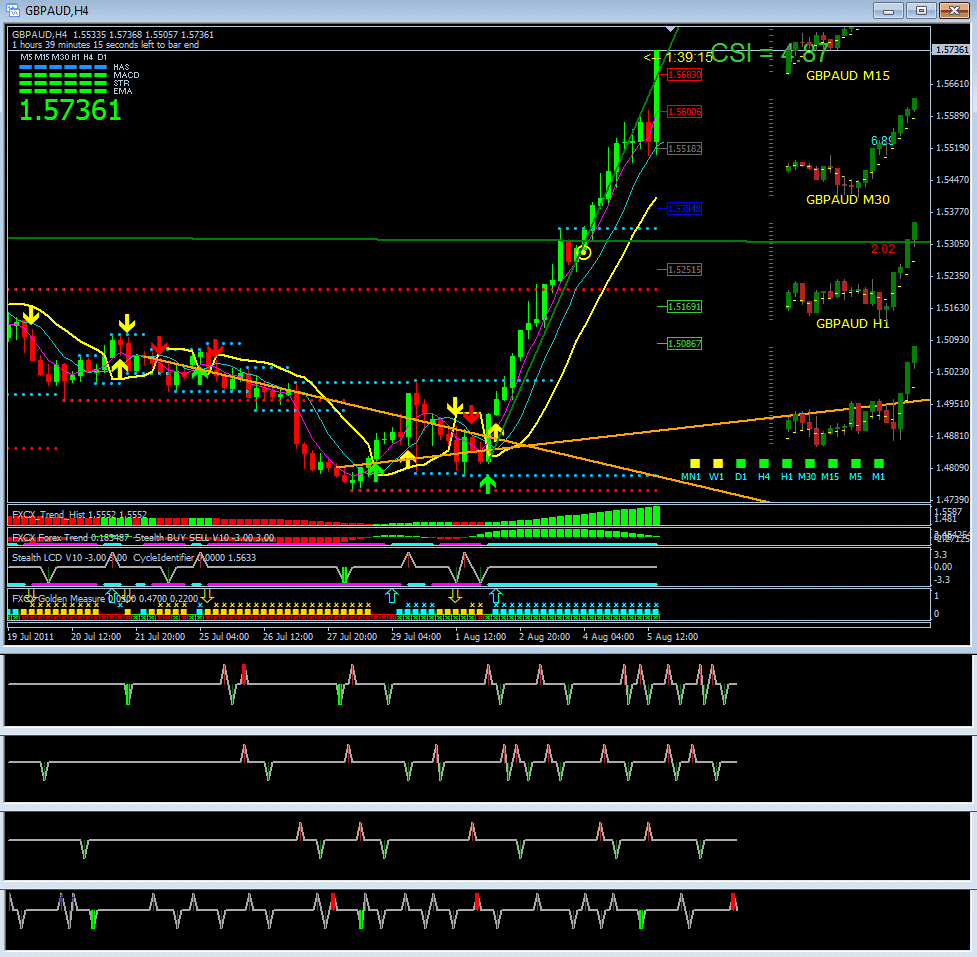Click the 29 Jul 04:00 mark on the time axis
This screenshot has width=977, height=957.
click(416, 637)
